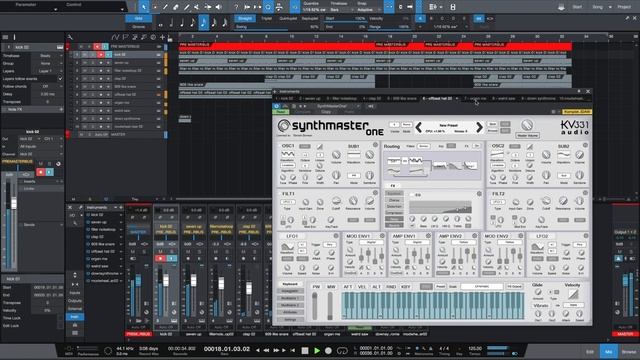Image resolution: width=640 pixels, height=360 pixels.
Task: Select Arpeggiator tab in SynthMaster bottom panel
Action: click(289, 291)
